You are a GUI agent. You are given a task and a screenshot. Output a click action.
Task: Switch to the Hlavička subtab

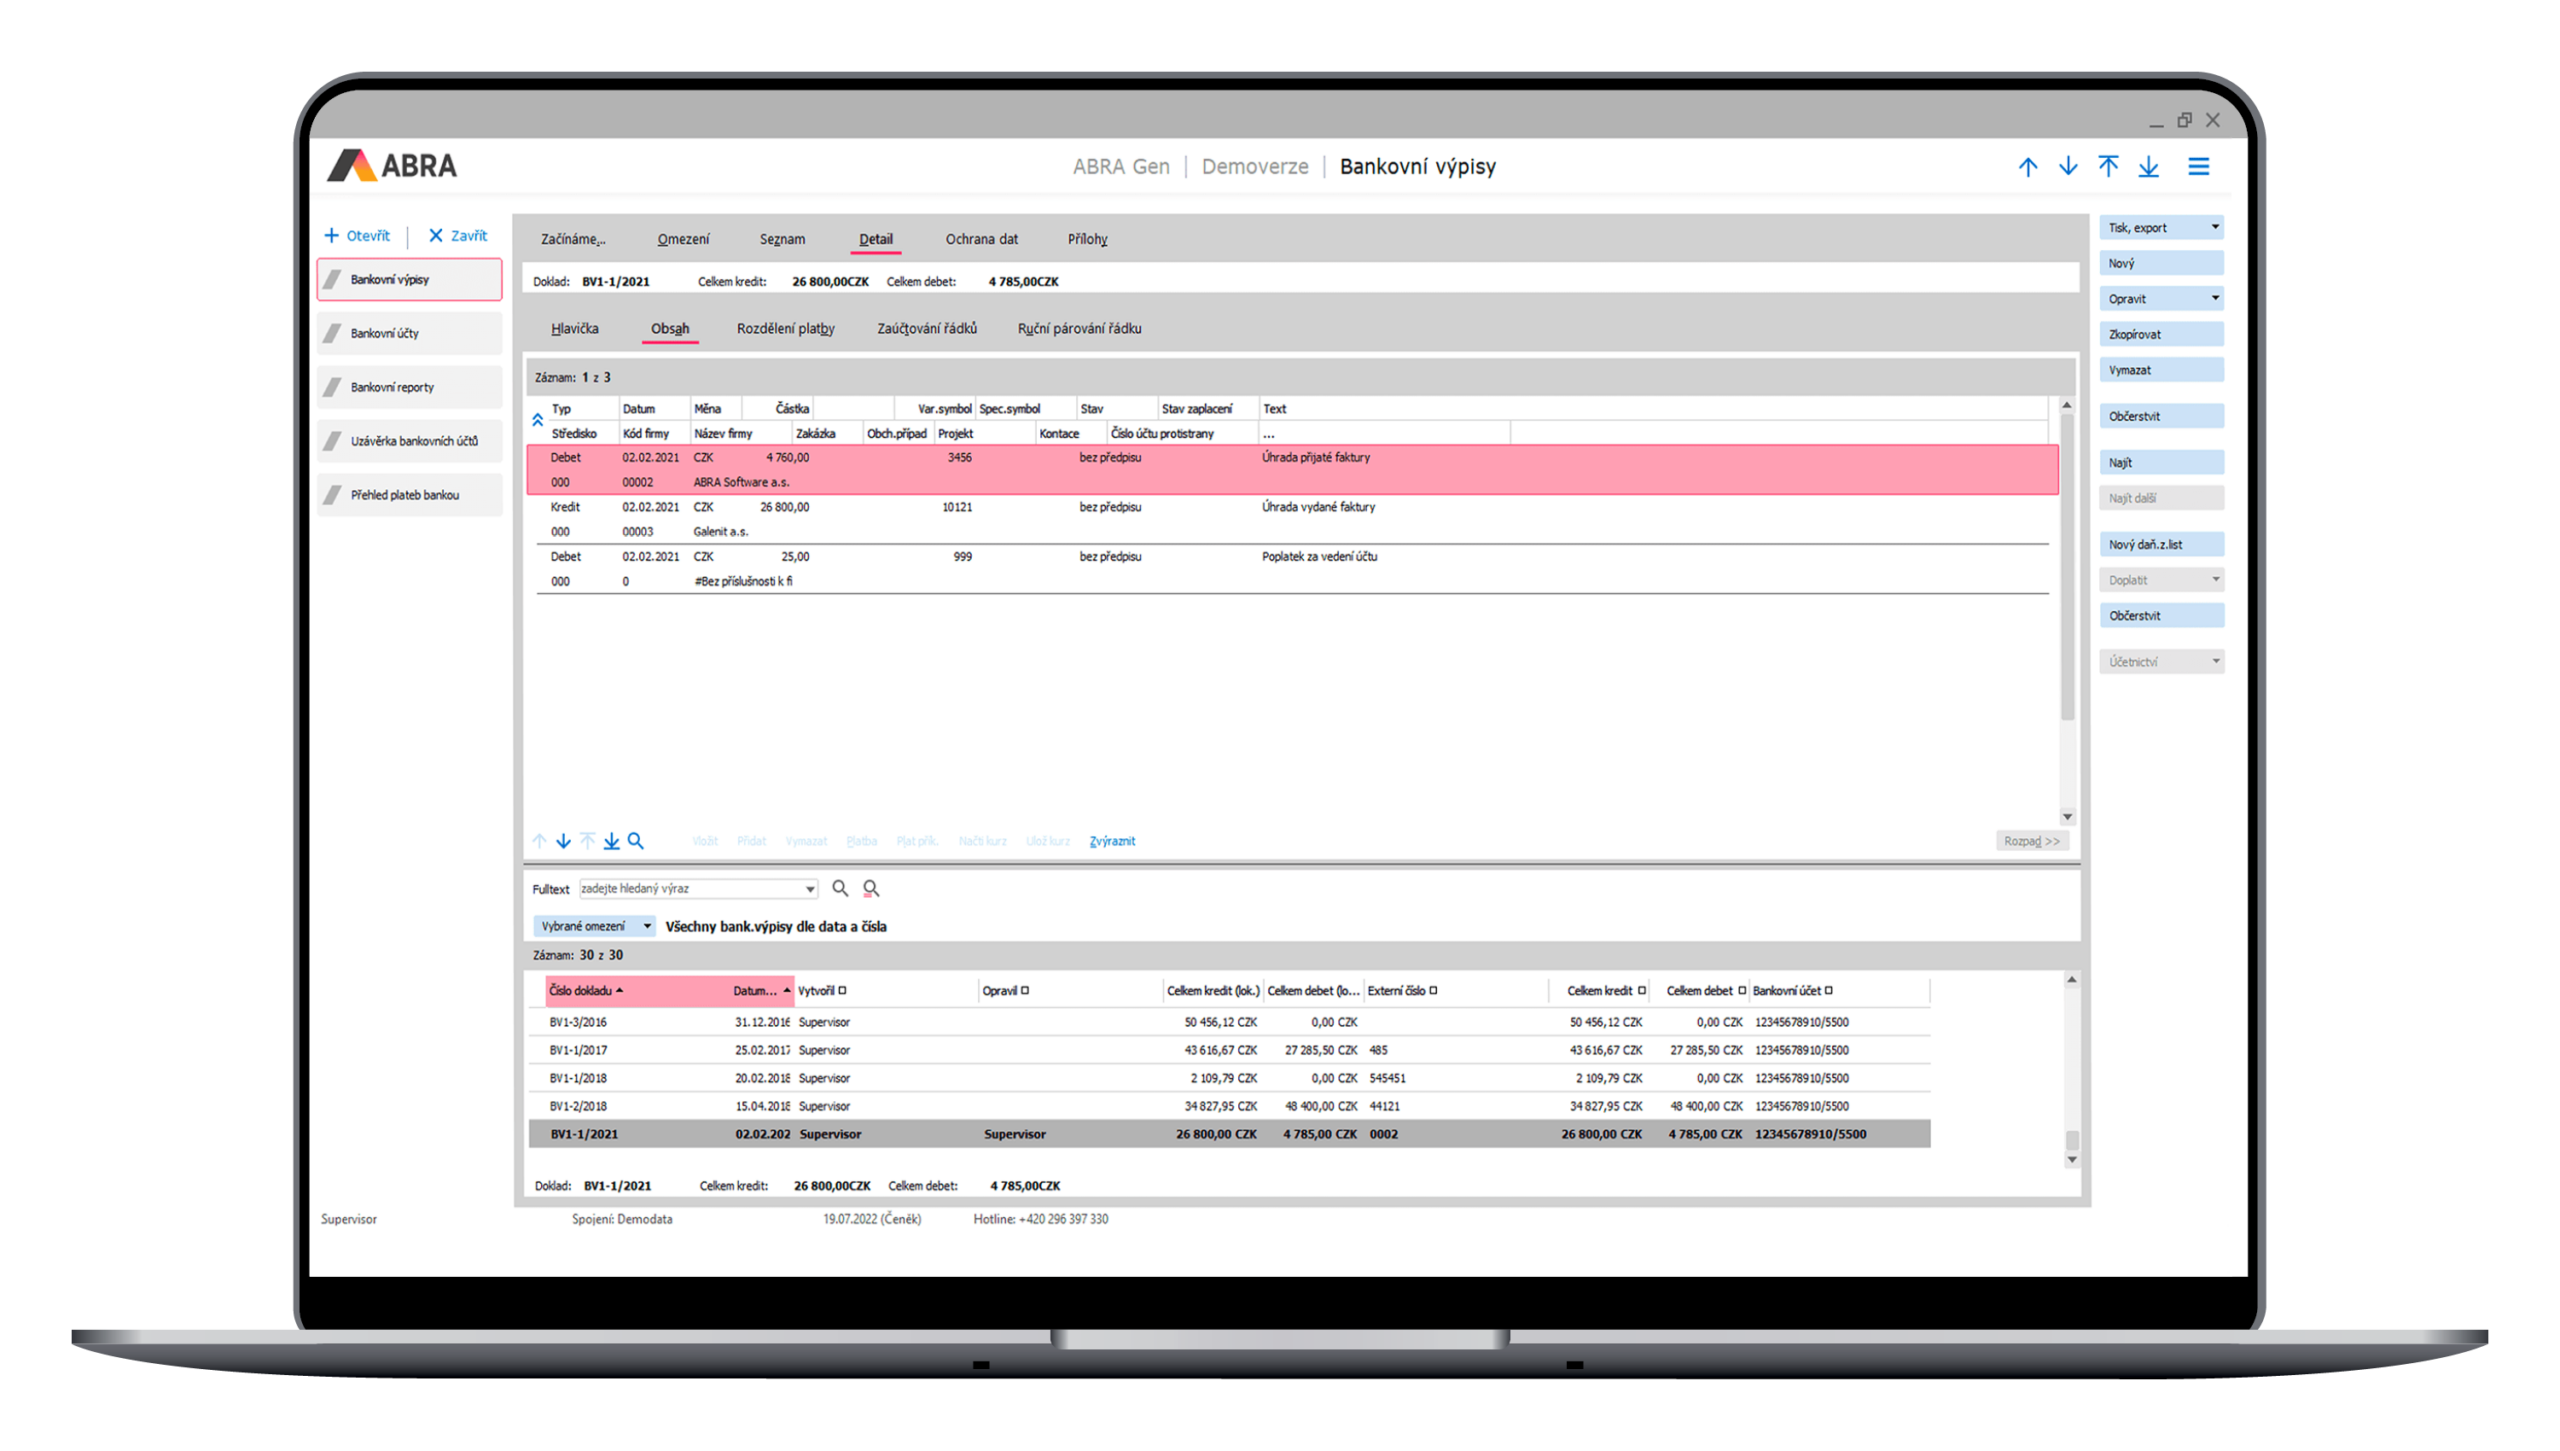[x=574, y=329]
